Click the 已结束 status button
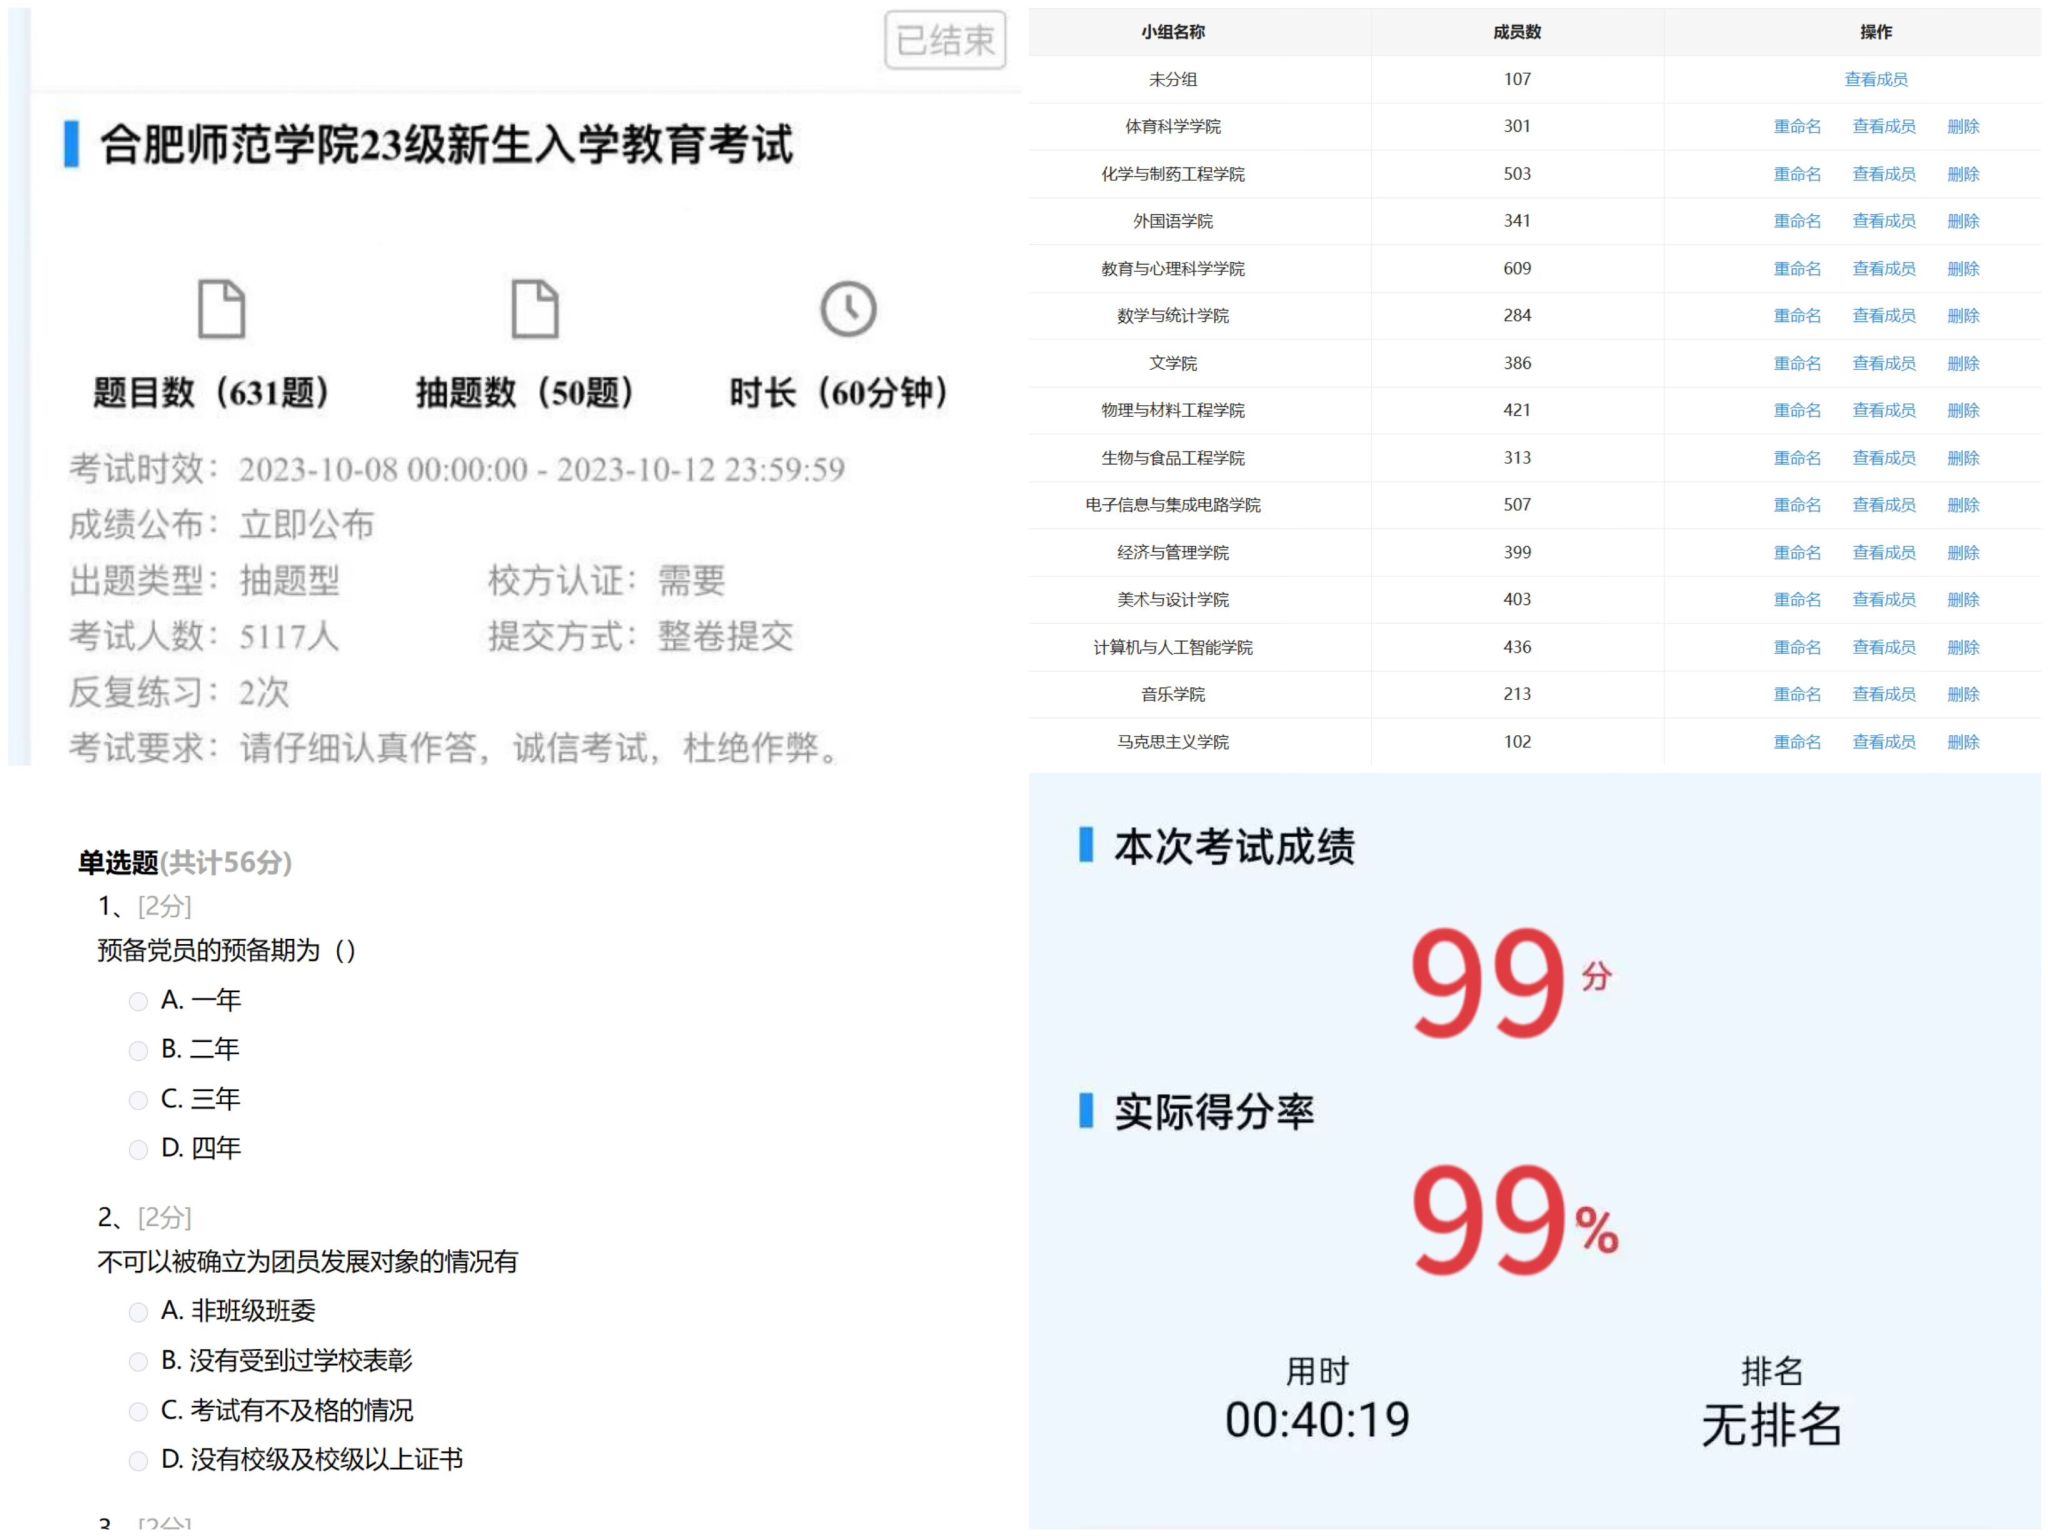 (945, 40)
